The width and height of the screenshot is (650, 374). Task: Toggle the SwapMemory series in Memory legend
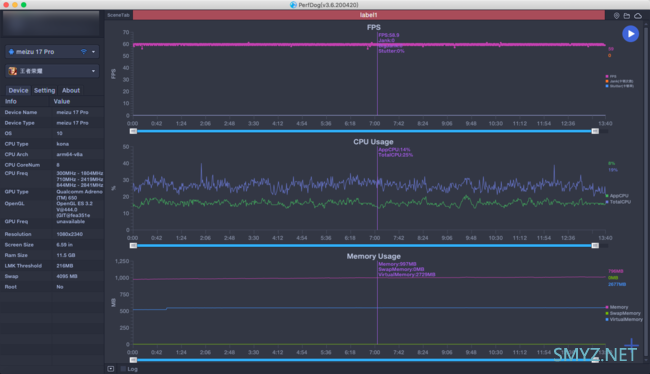tap(623, 313)
